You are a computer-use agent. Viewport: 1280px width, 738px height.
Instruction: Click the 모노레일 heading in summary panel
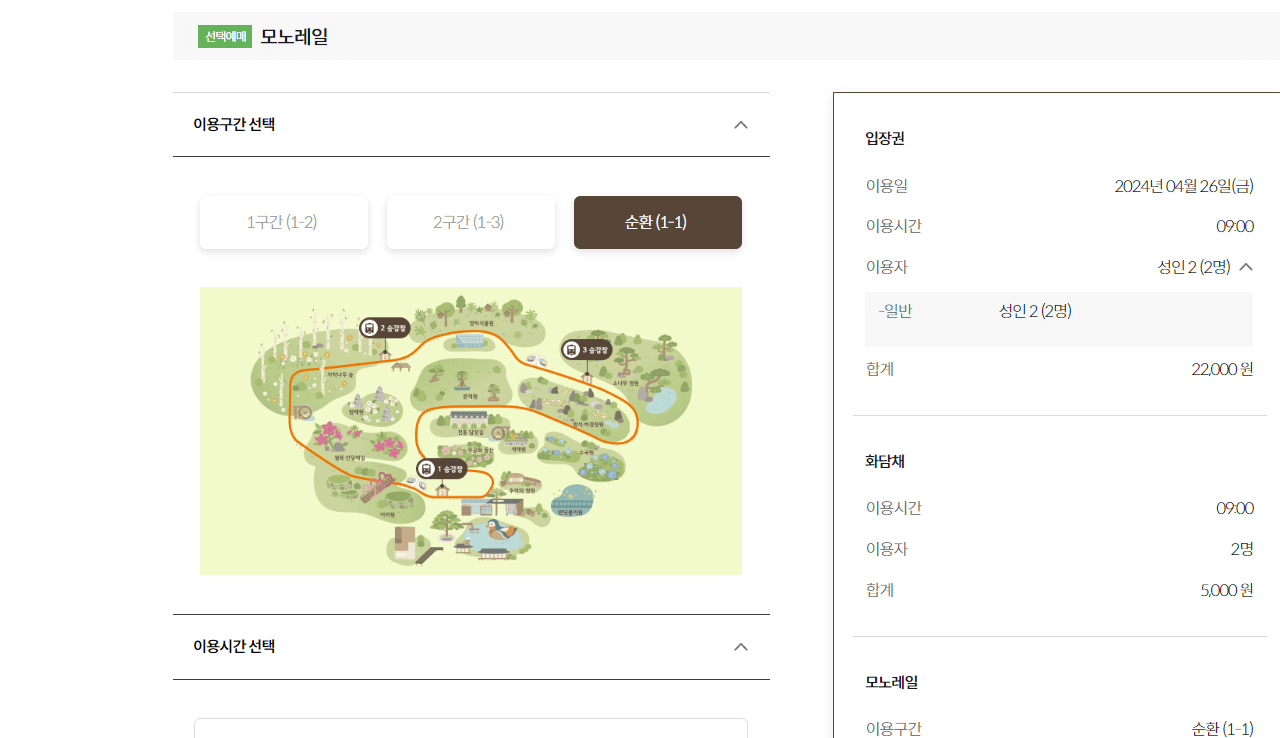coord(892,682)
